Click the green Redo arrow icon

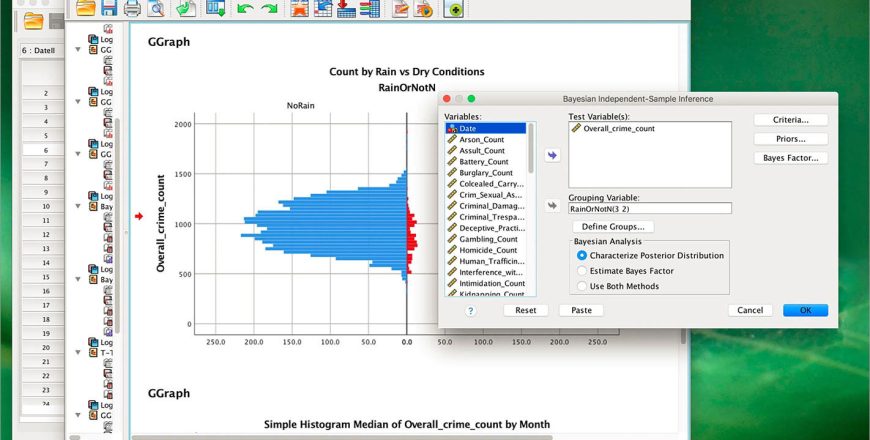[269, 8]
